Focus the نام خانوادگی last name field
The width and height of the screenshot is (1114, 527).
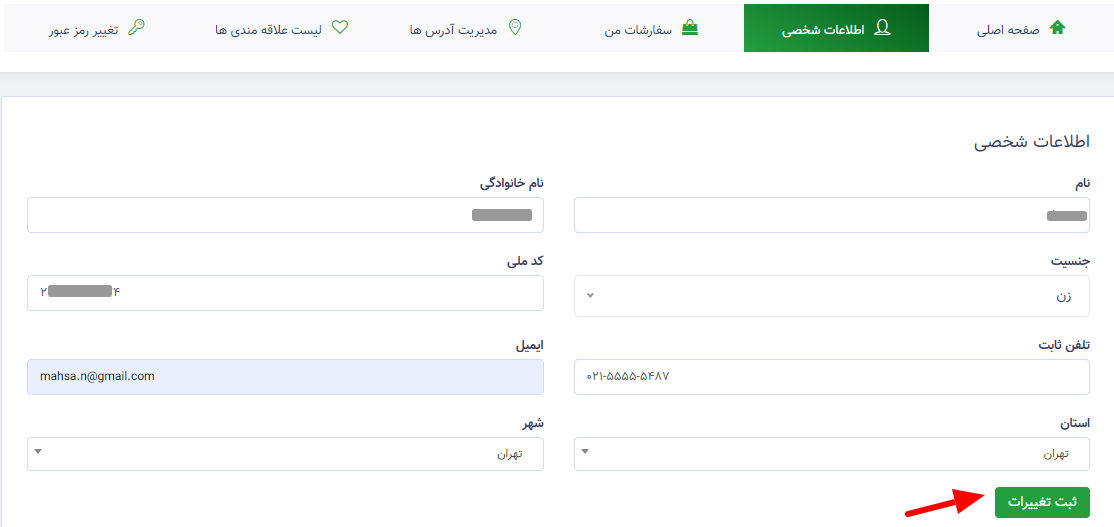coord(286,214)
